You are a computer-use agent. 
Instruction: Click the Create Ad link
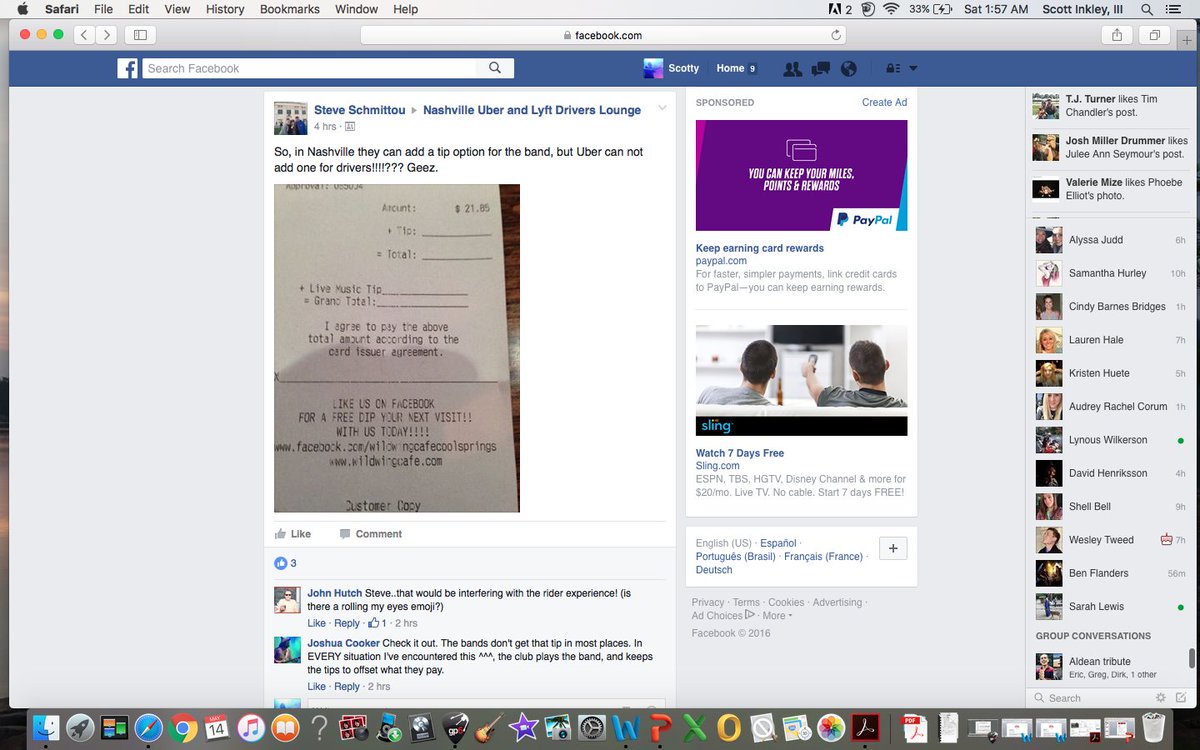(x=884, y=103)
